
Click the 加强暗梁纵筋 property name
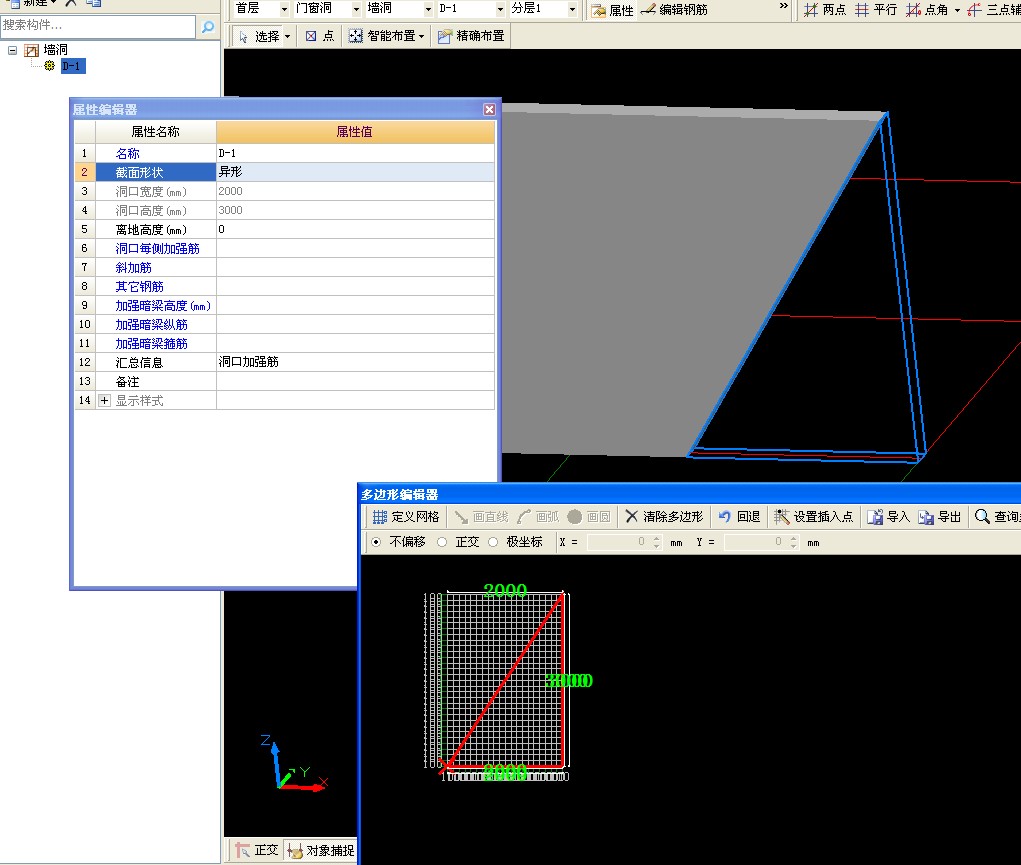[151, 324]
